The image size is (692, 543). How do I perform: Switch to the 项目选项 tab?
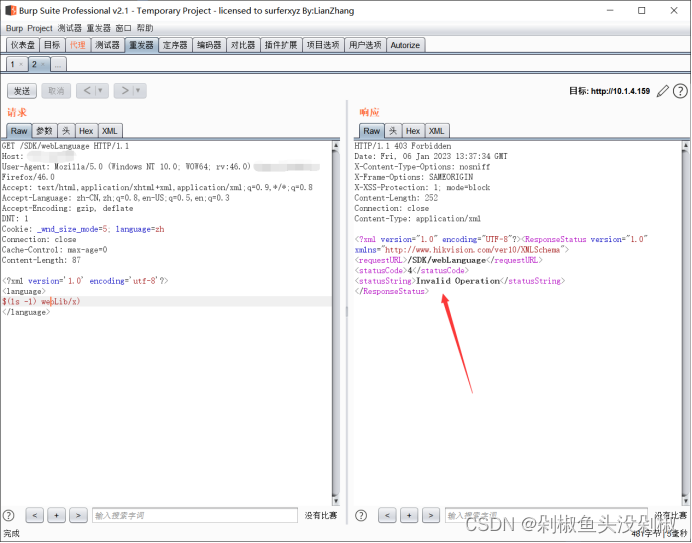(x=323, y=45)
